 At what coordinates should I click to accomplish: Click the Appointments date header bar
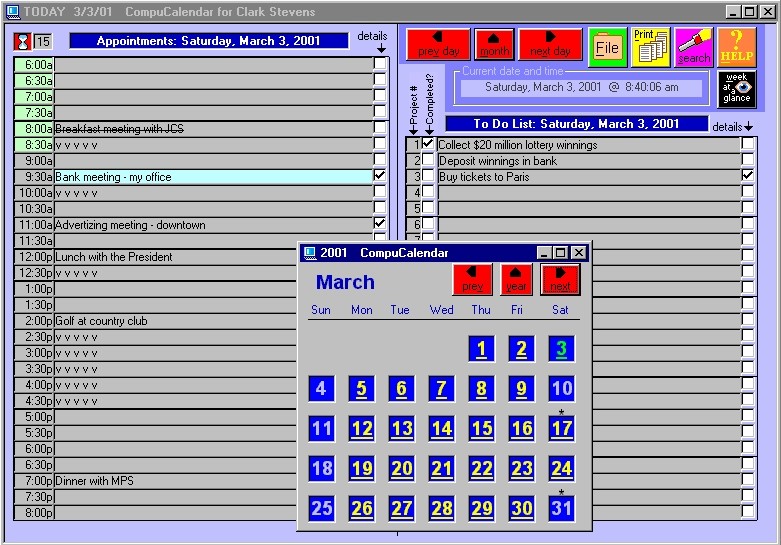[x=209, y=41]
